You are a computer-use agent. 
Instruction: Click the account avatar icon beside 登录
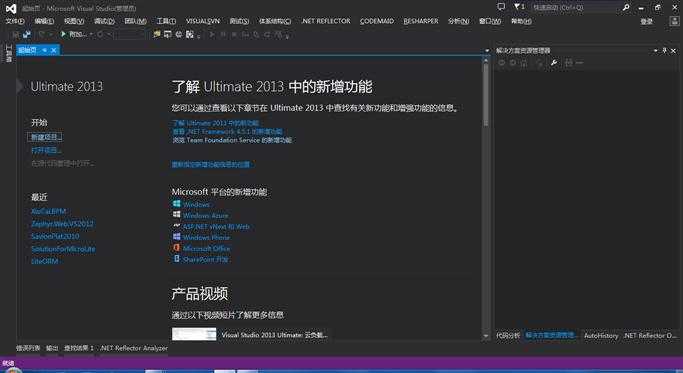click(x=674, y=21)
